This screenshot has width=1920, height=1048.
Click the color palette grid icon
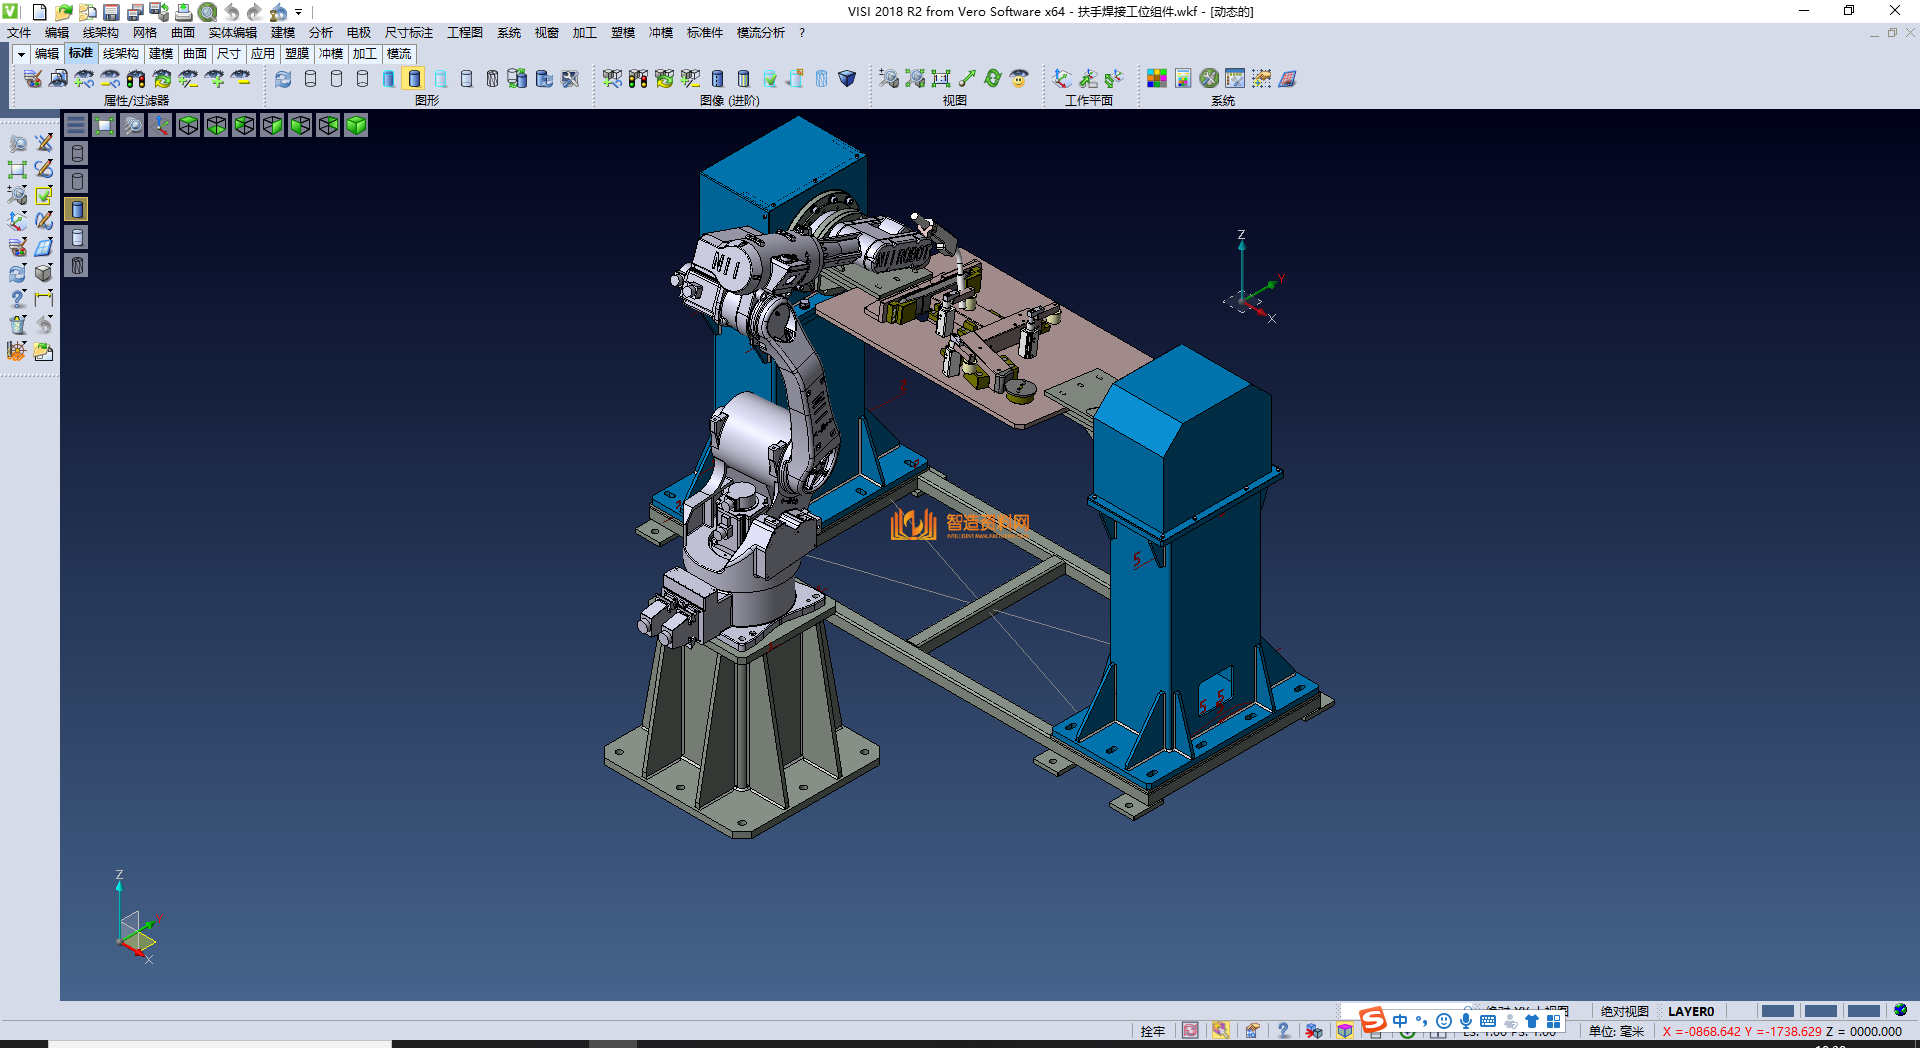click(1157, 78)
